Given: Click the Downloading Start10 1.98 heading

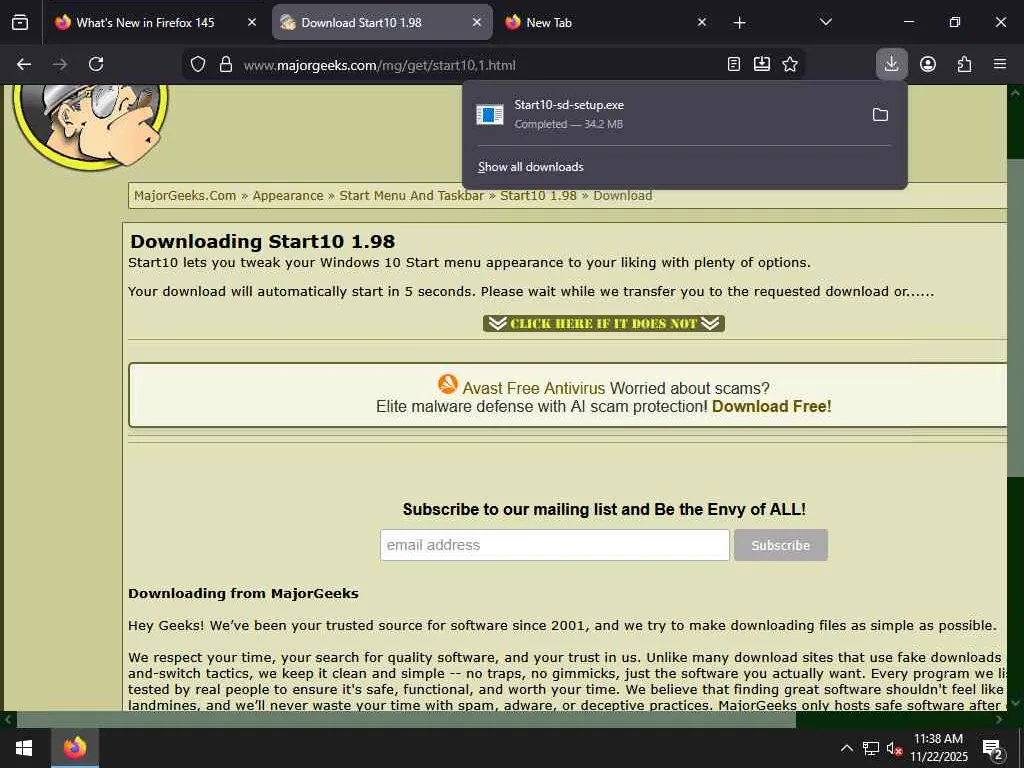Looking at the screenshot, I should (x=263, y=242).
